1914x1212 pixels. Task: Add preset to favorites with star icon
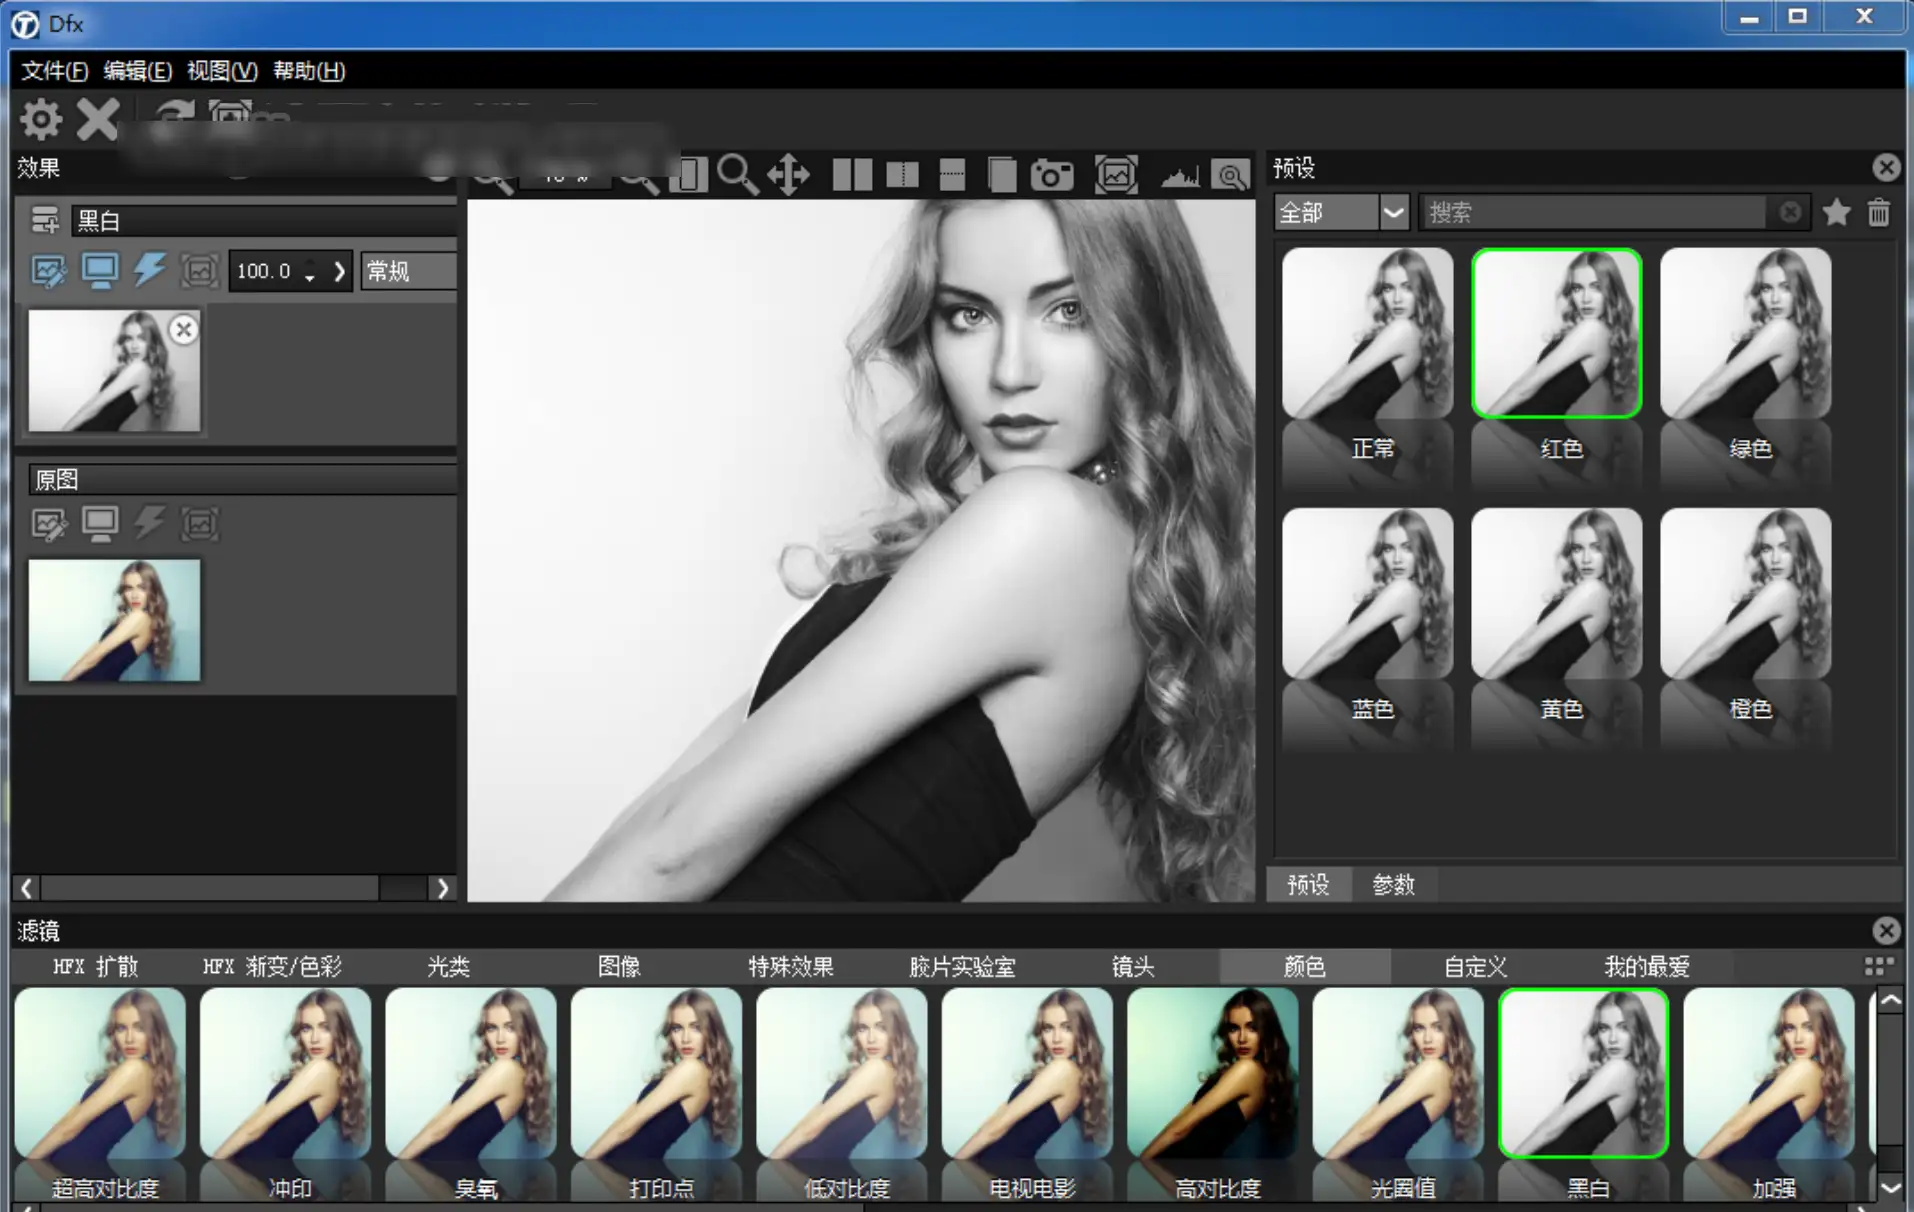1836,213
